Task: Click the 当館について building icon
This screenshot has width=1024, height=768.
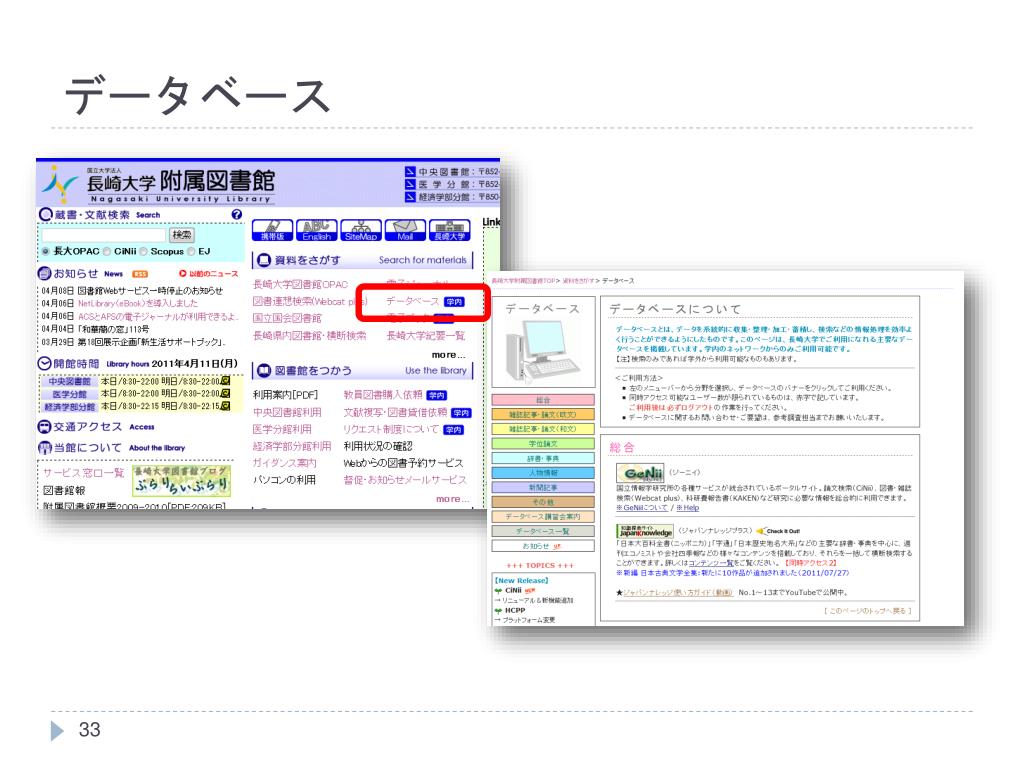Action: [44, 448]
